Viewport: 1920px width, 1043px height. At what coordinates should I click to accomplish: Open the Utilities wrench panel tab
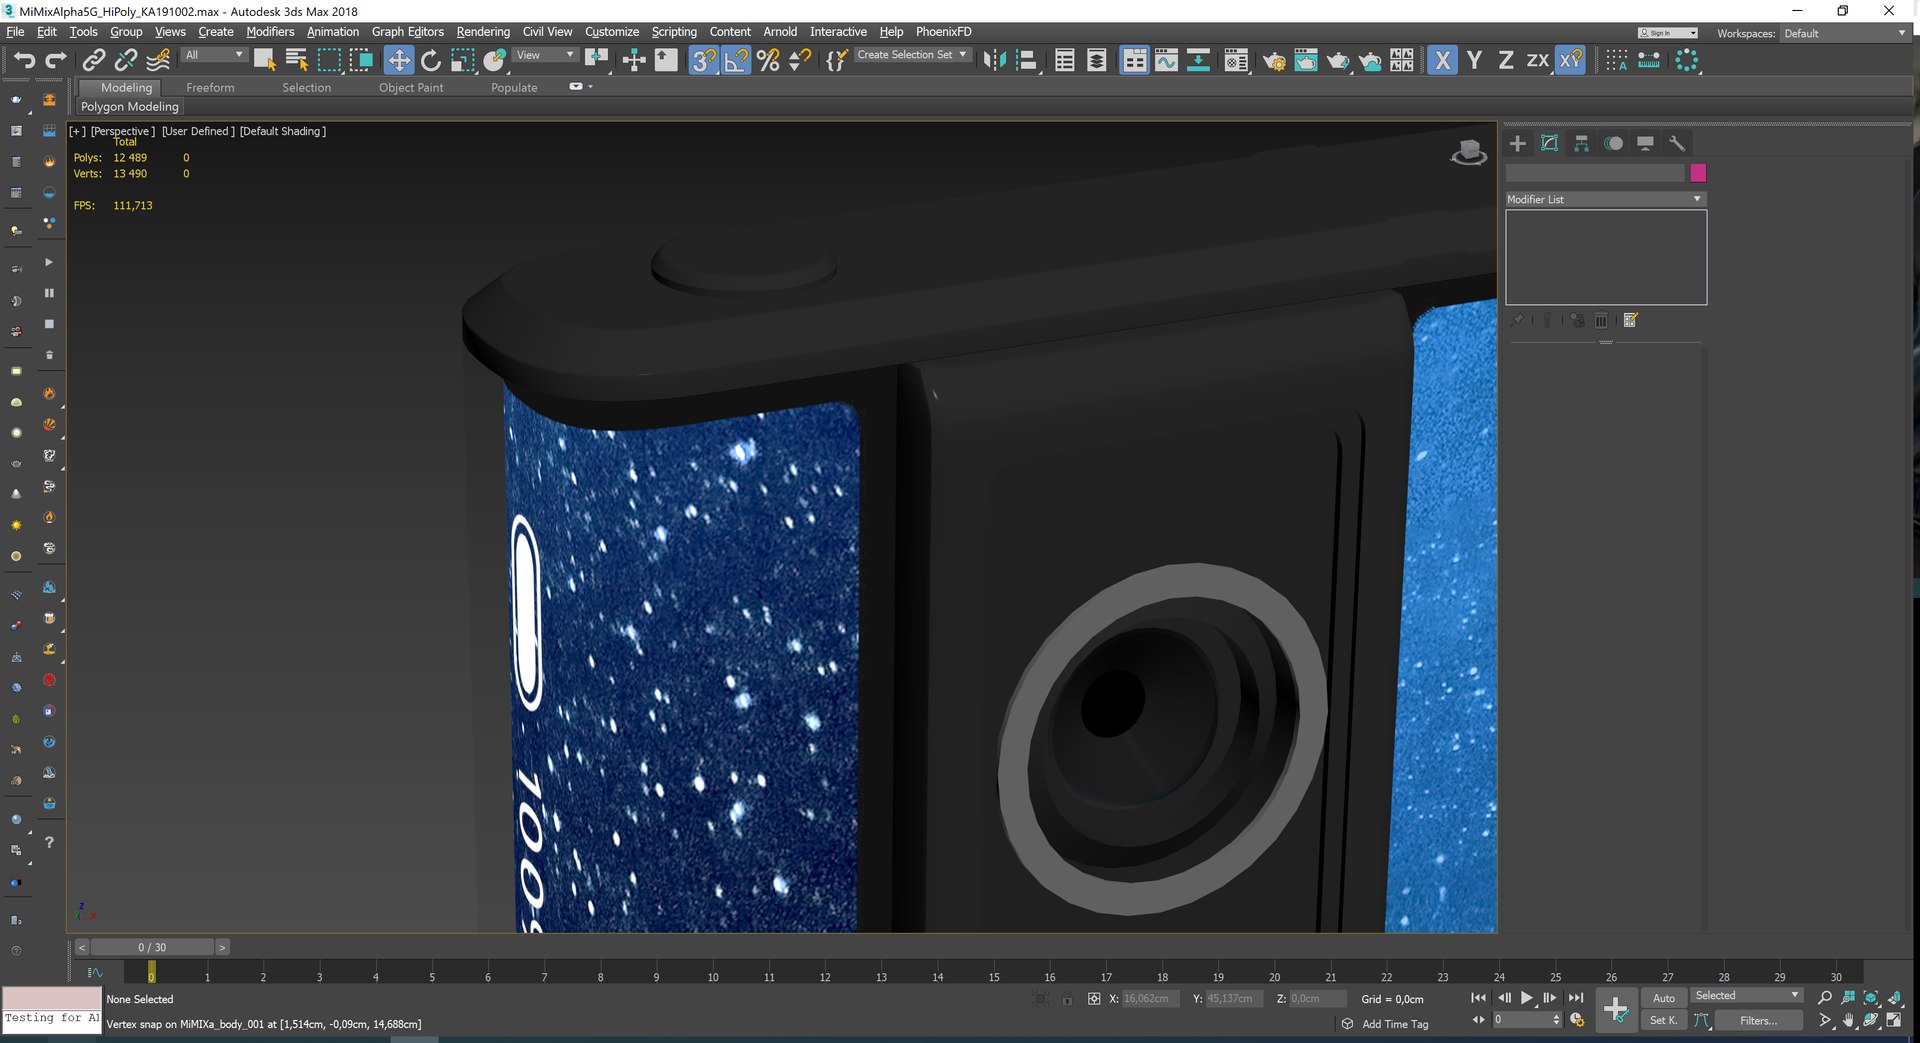(1677, 143)
